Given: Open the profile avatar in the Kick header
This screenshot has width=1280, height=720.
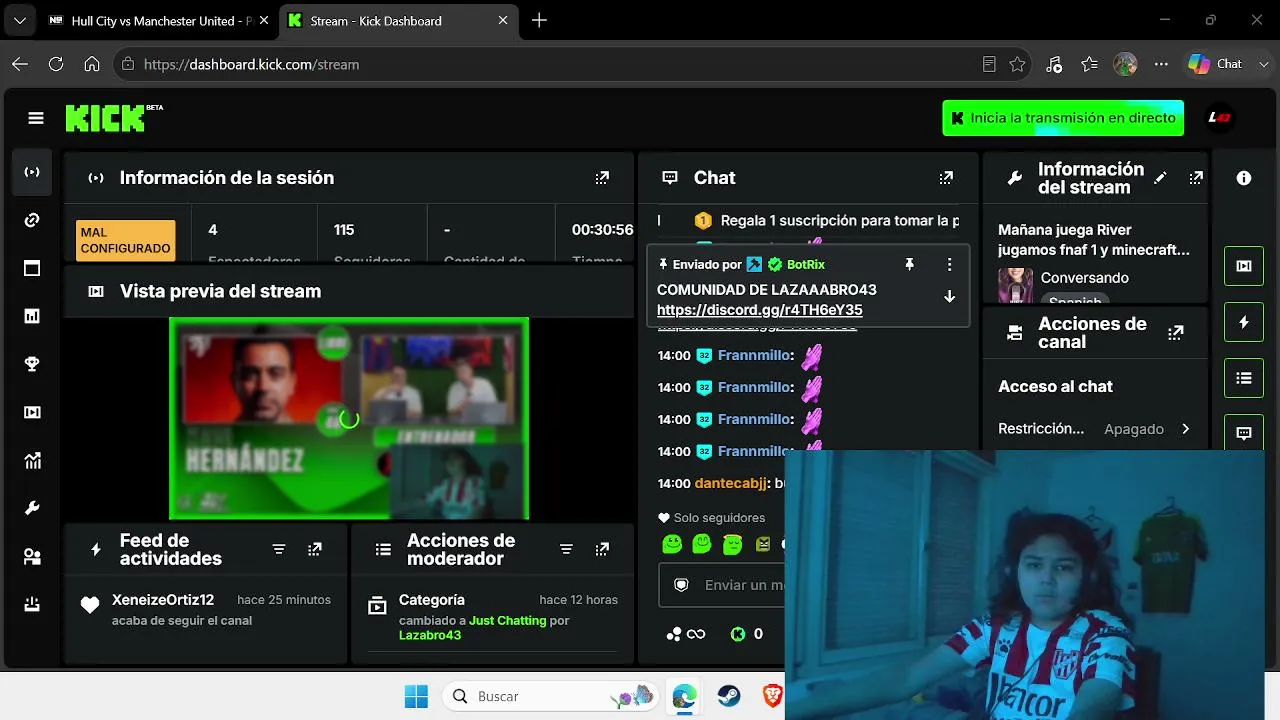Looking at the screenshot, I should click(1219, 118).
